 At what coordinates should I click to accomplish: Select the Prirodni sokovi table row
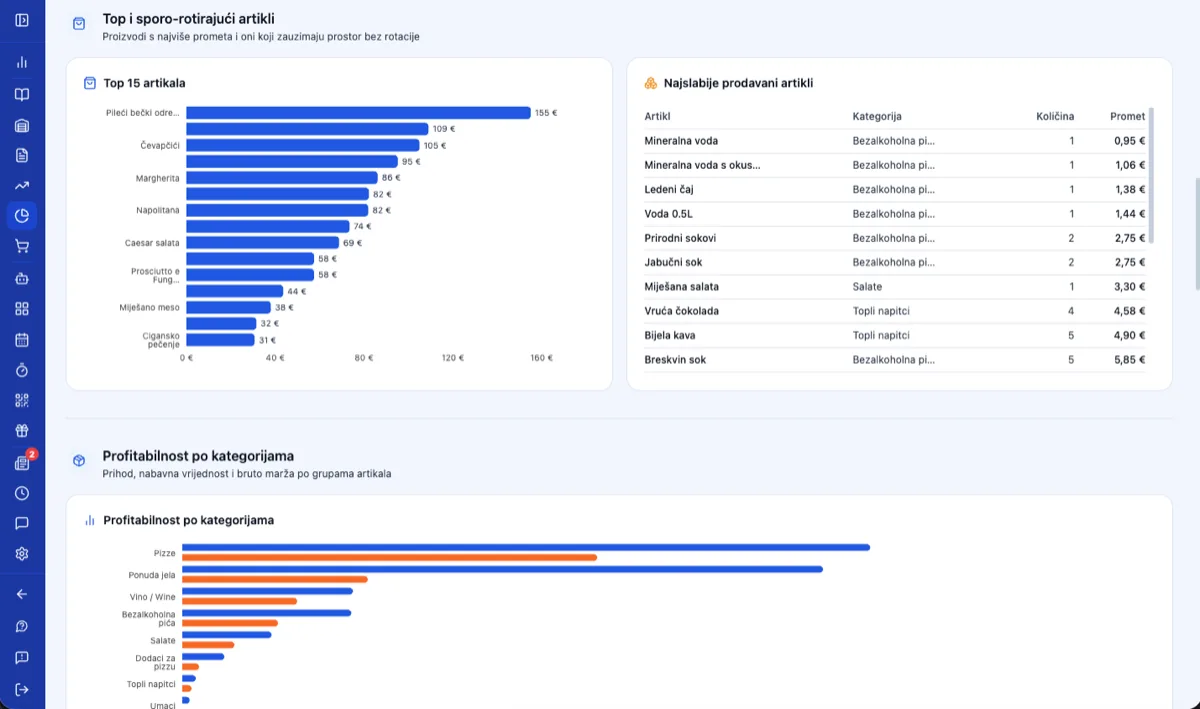click(x=895, y=238)
